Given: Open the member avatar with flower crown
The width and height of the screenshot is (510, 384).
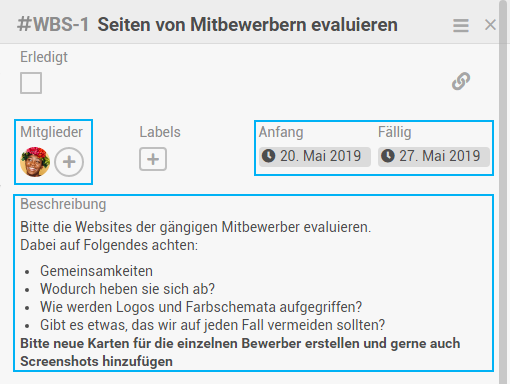Looking at the screenshot, I should 35,162.
